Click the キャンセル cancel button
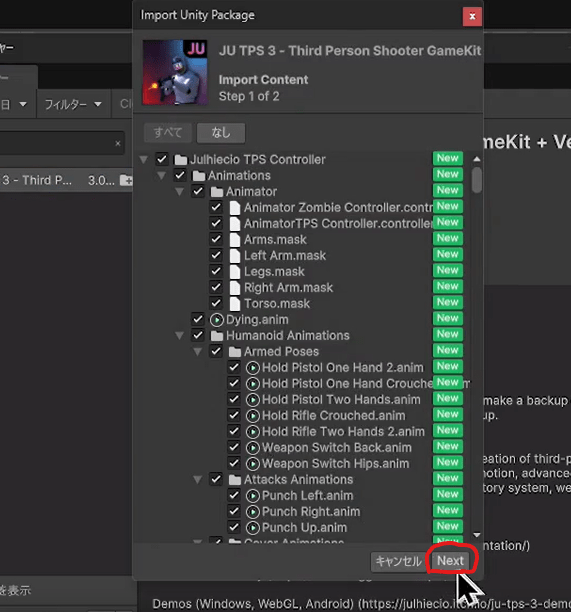 tap(398, 561)
